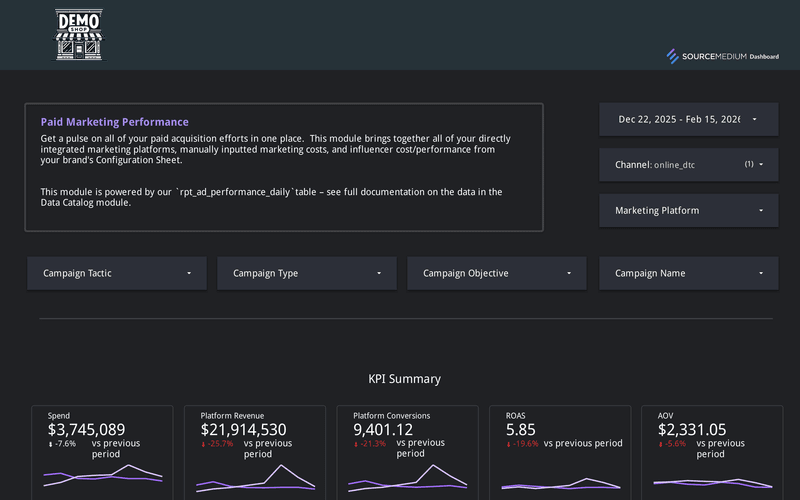Click the Paid Marketing Performance heading
800x500 pixels.
point(114,122)
